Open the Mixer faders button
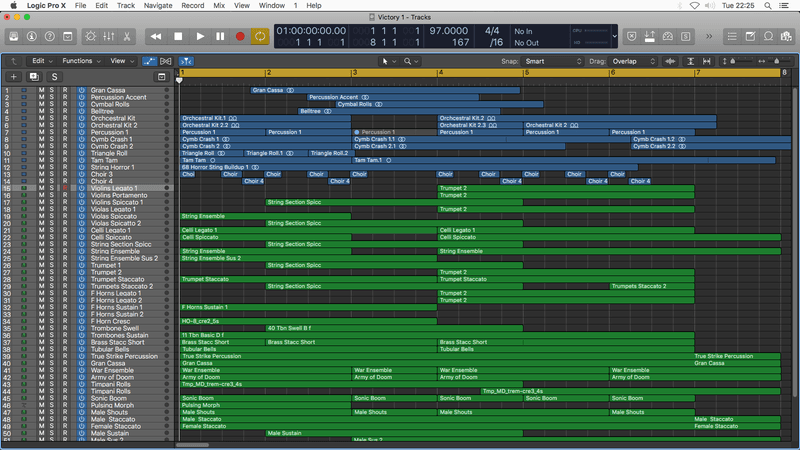The height and width of the screenshot is (450, 800). 109,36
